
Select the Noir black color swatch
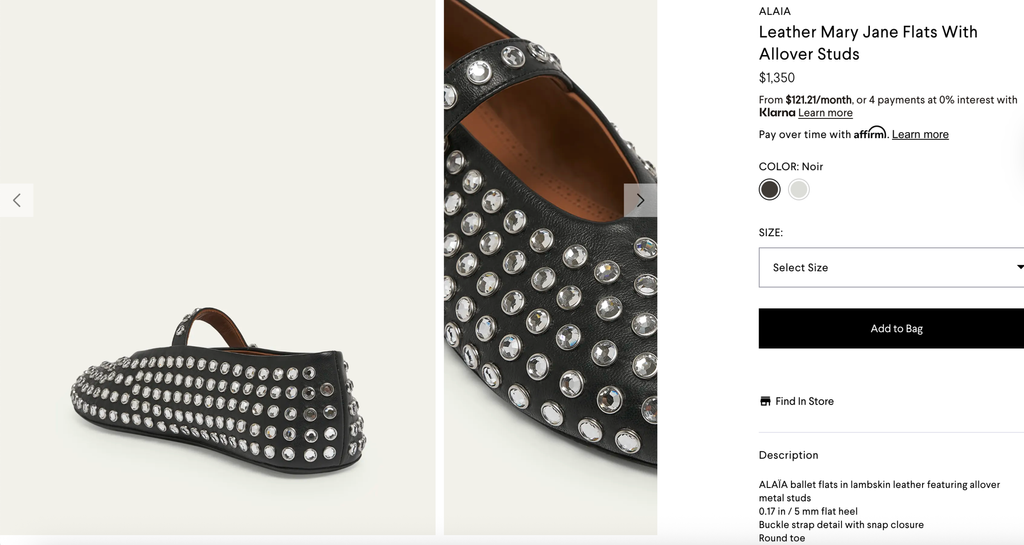coord(769,189)
